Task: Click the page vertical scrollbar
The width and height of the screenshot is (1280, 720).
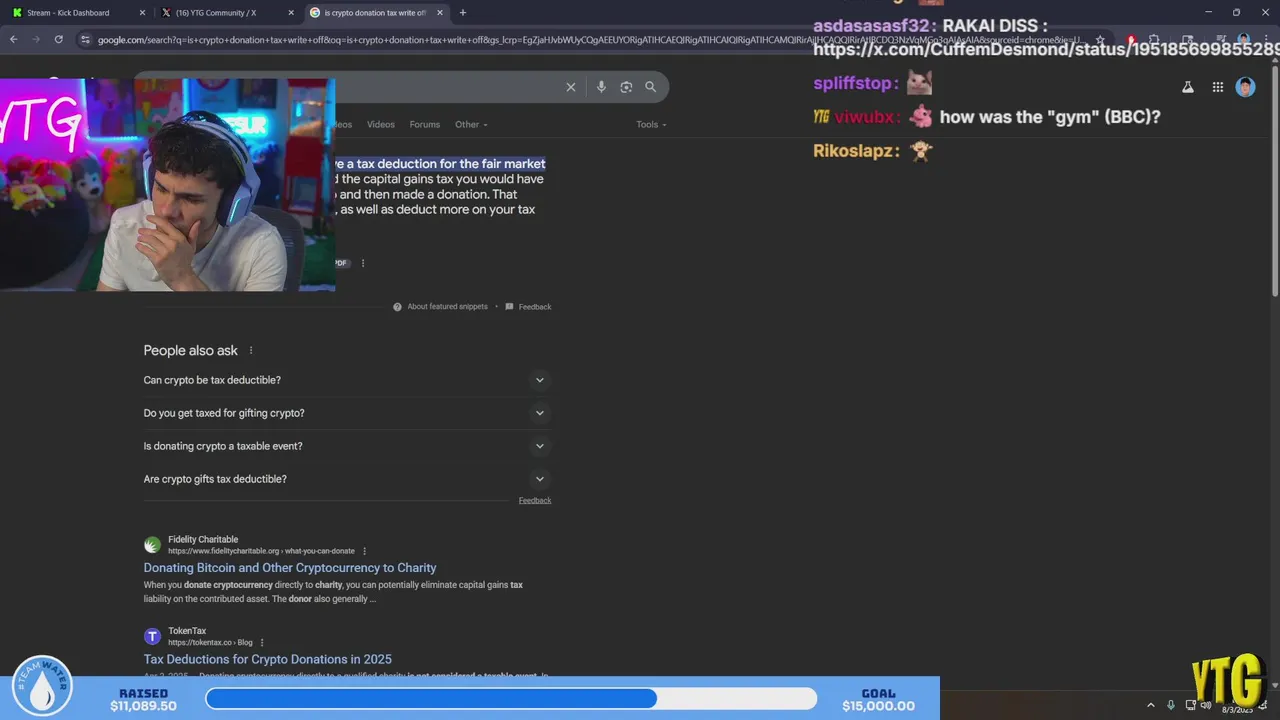Action: pos(1274,183)
